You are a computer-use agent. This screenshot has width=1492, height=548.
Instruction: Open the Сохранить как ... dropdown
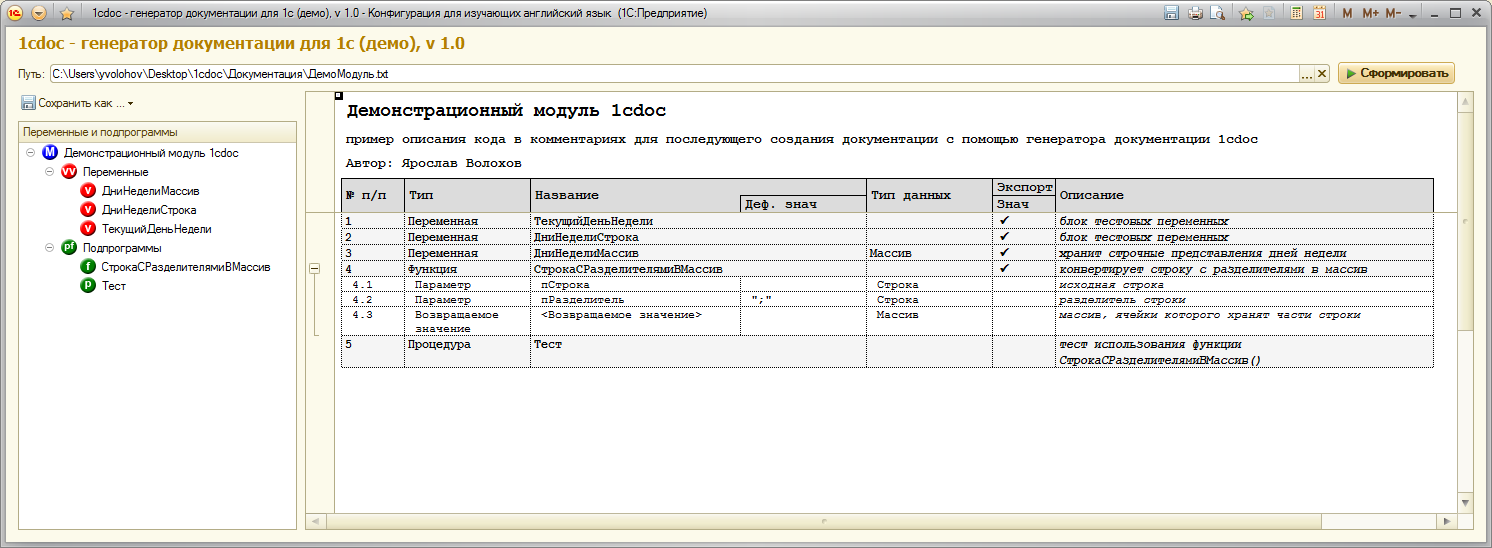tap(77, 103)
